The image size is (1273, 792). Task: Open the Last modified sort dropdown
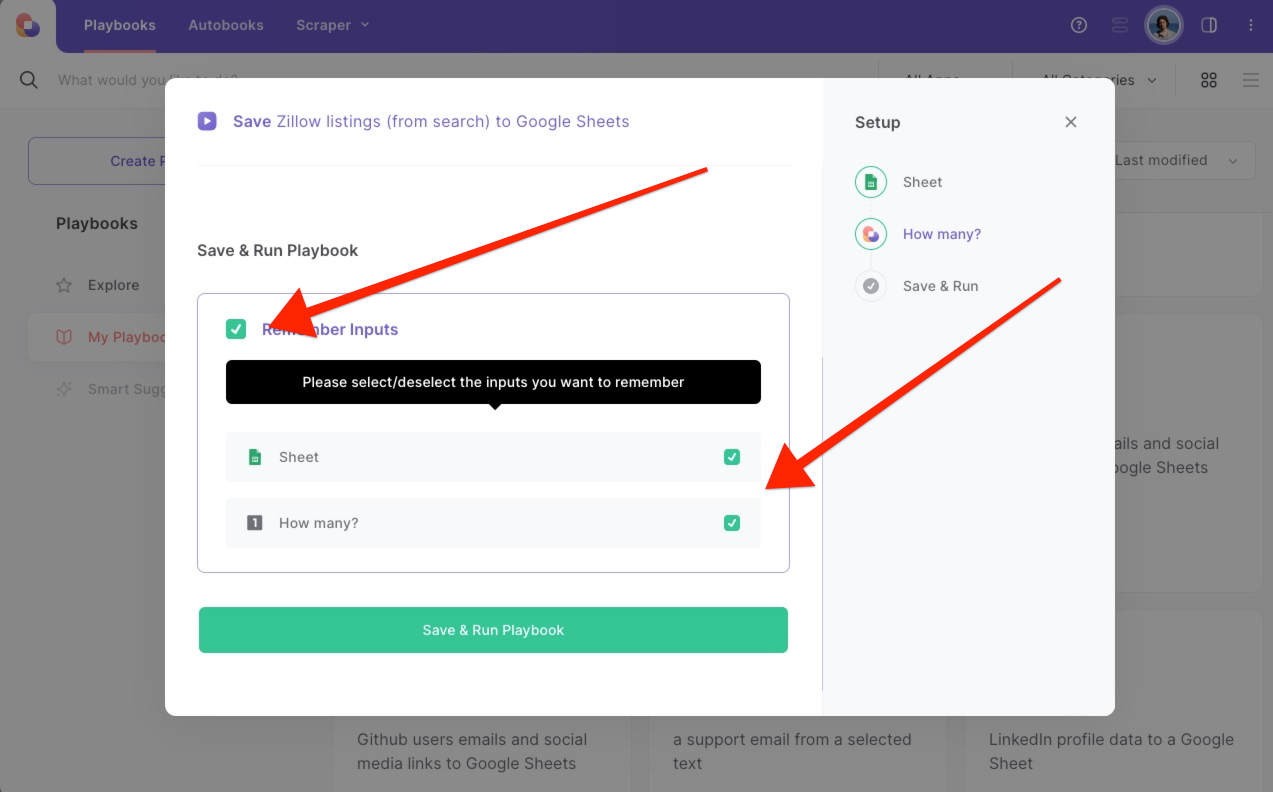point(1177,160)
